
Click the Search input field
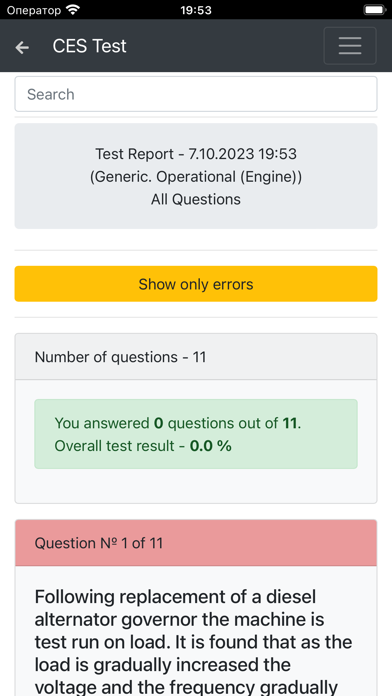point(196,94)
